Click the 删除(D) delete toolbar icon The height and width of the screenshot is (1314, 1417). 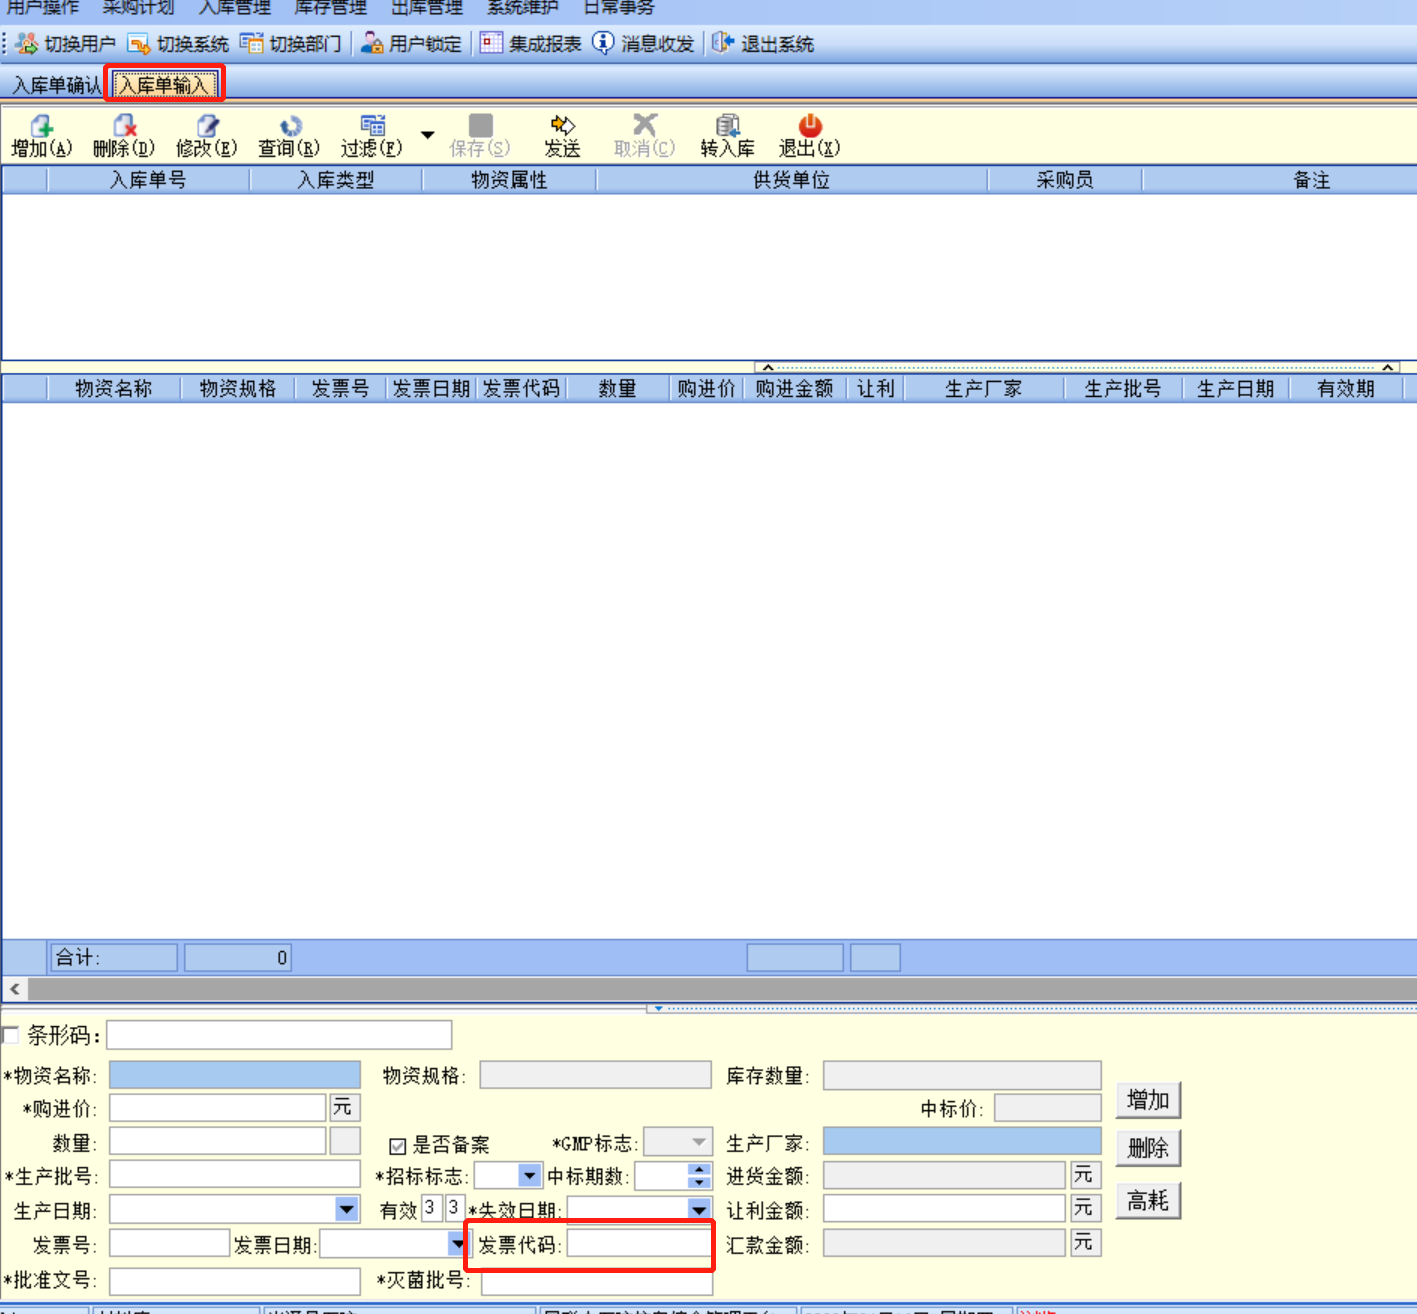pos(124,126)
